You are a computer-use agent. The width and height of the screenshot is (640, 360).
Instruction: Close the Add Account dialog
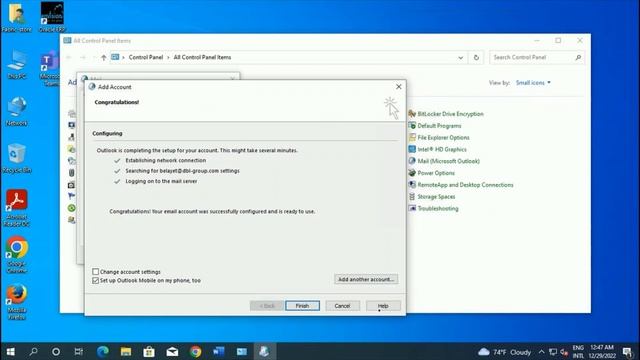(x=399, y=87)
